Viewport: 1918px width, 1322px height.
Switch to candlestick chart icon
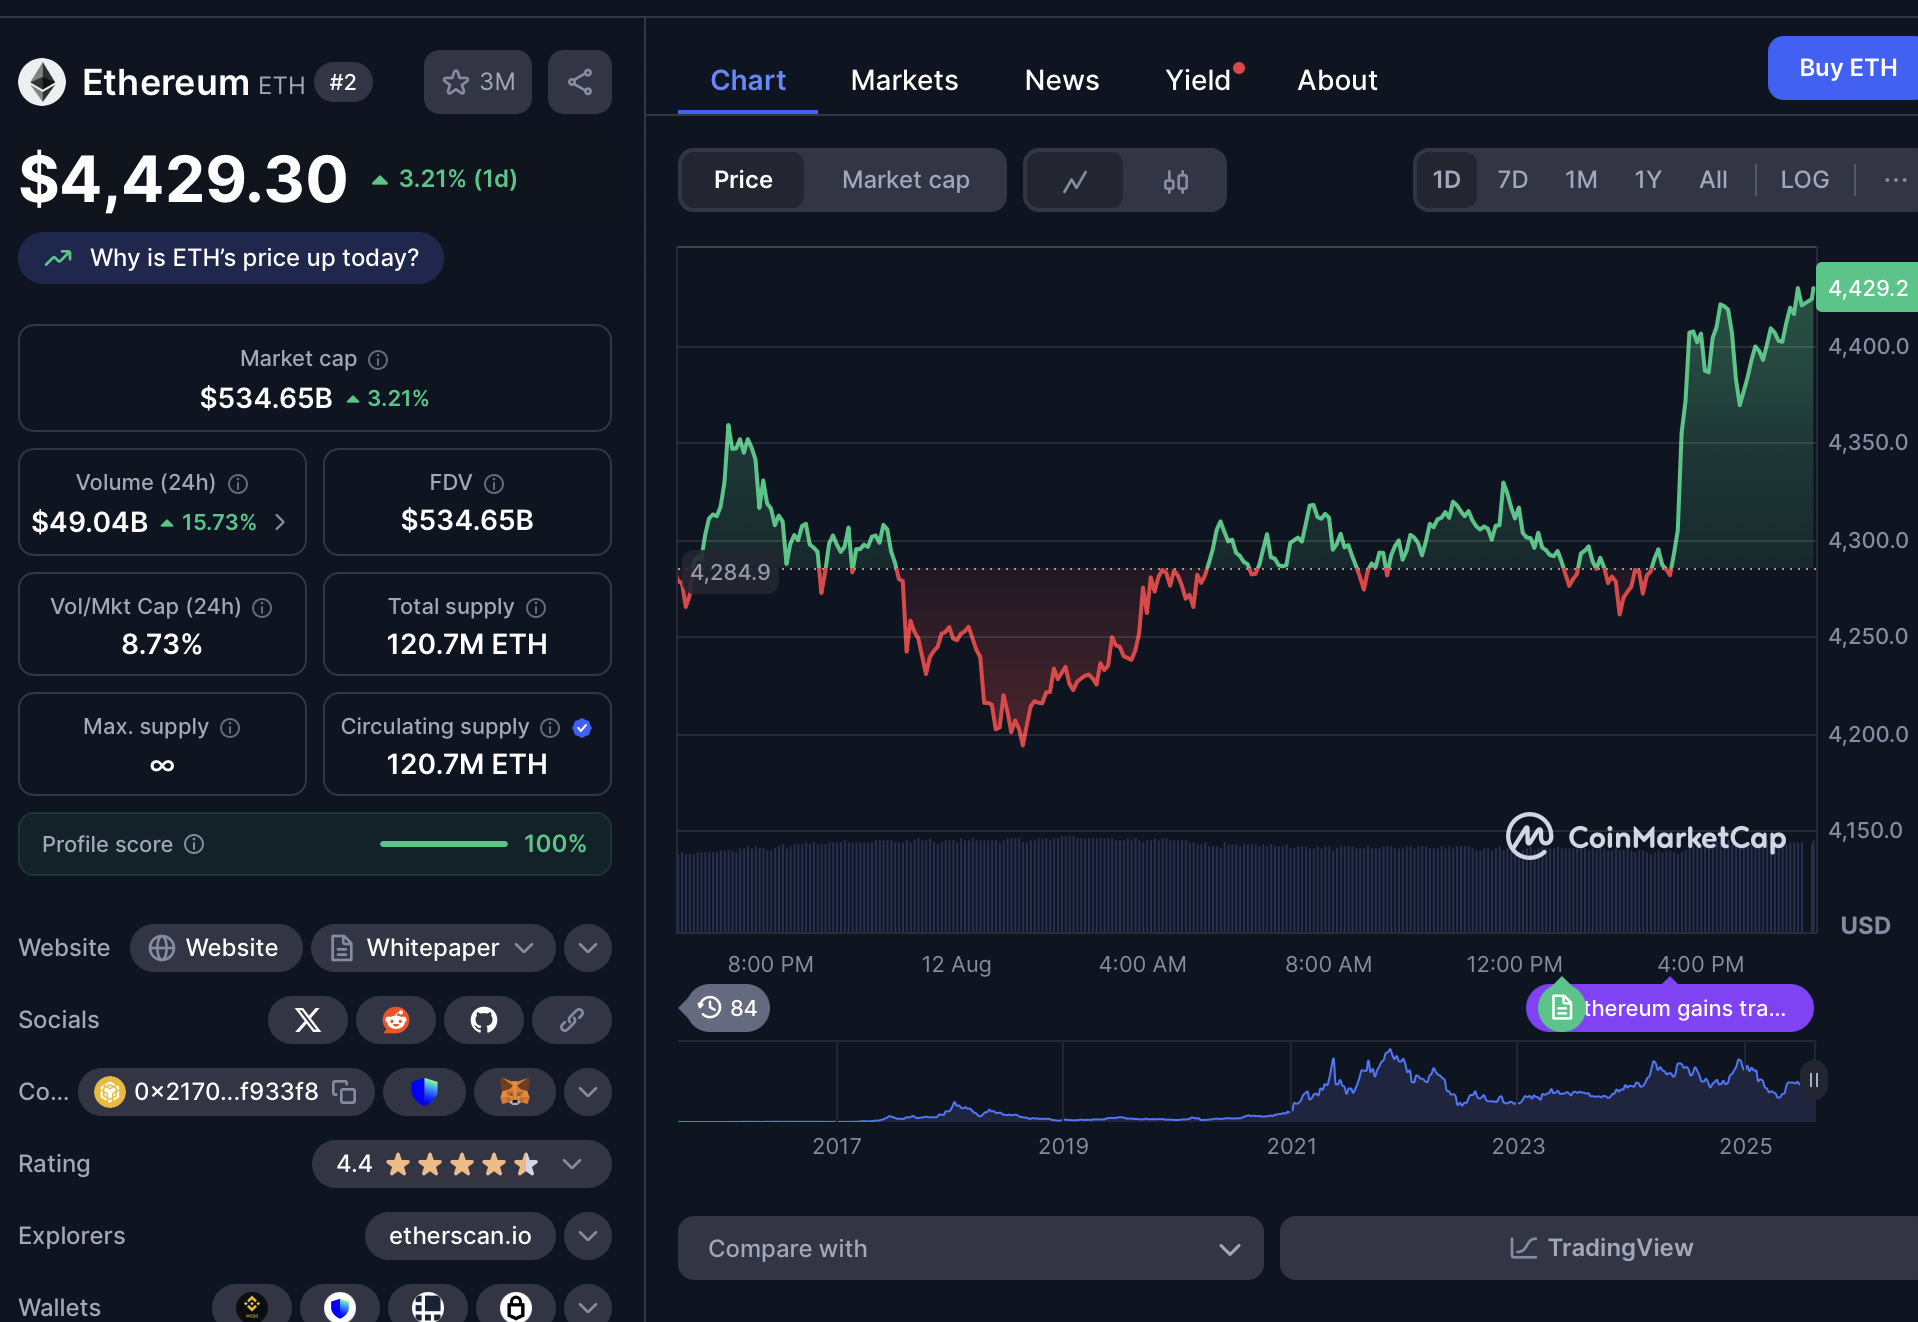coord(1175,181)
